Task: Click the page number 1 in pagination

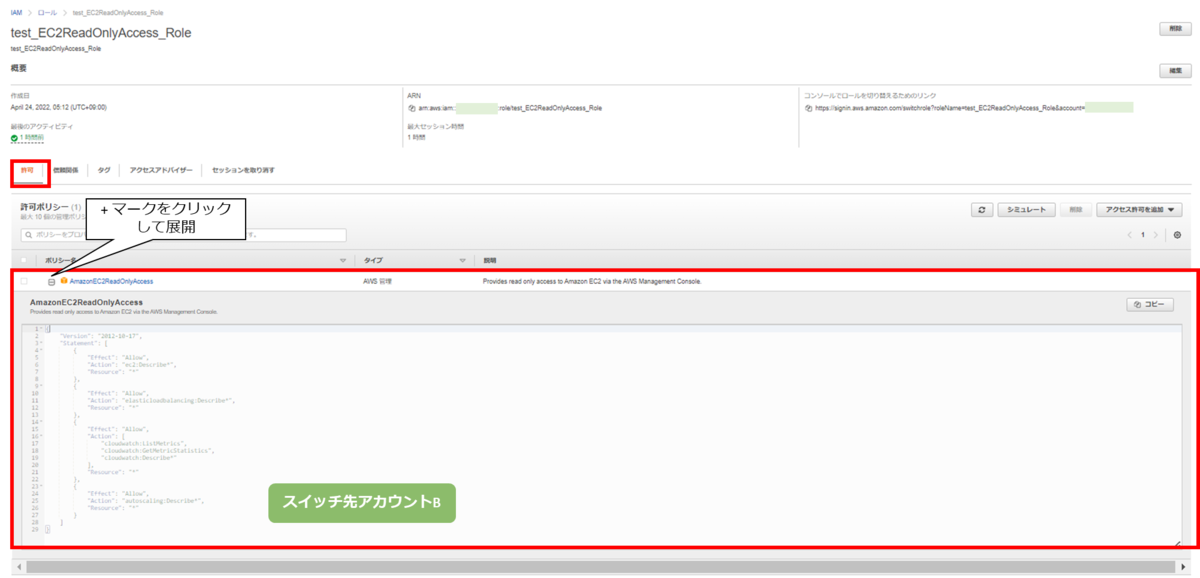Action: pyautogui.click(x=1143, y=235)
